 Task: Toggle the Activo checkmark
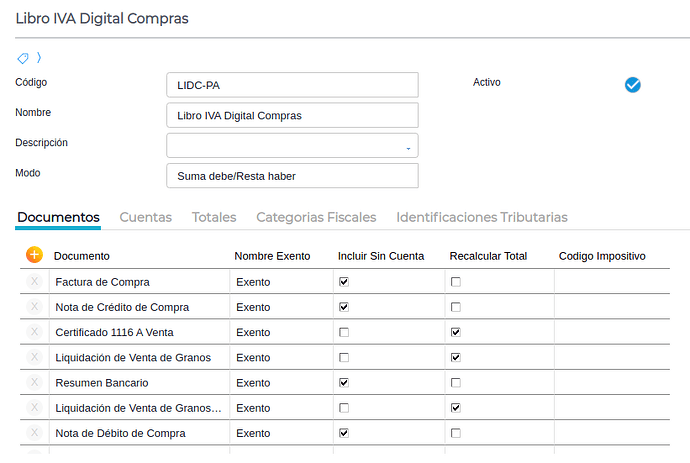(x=632, y=85)
